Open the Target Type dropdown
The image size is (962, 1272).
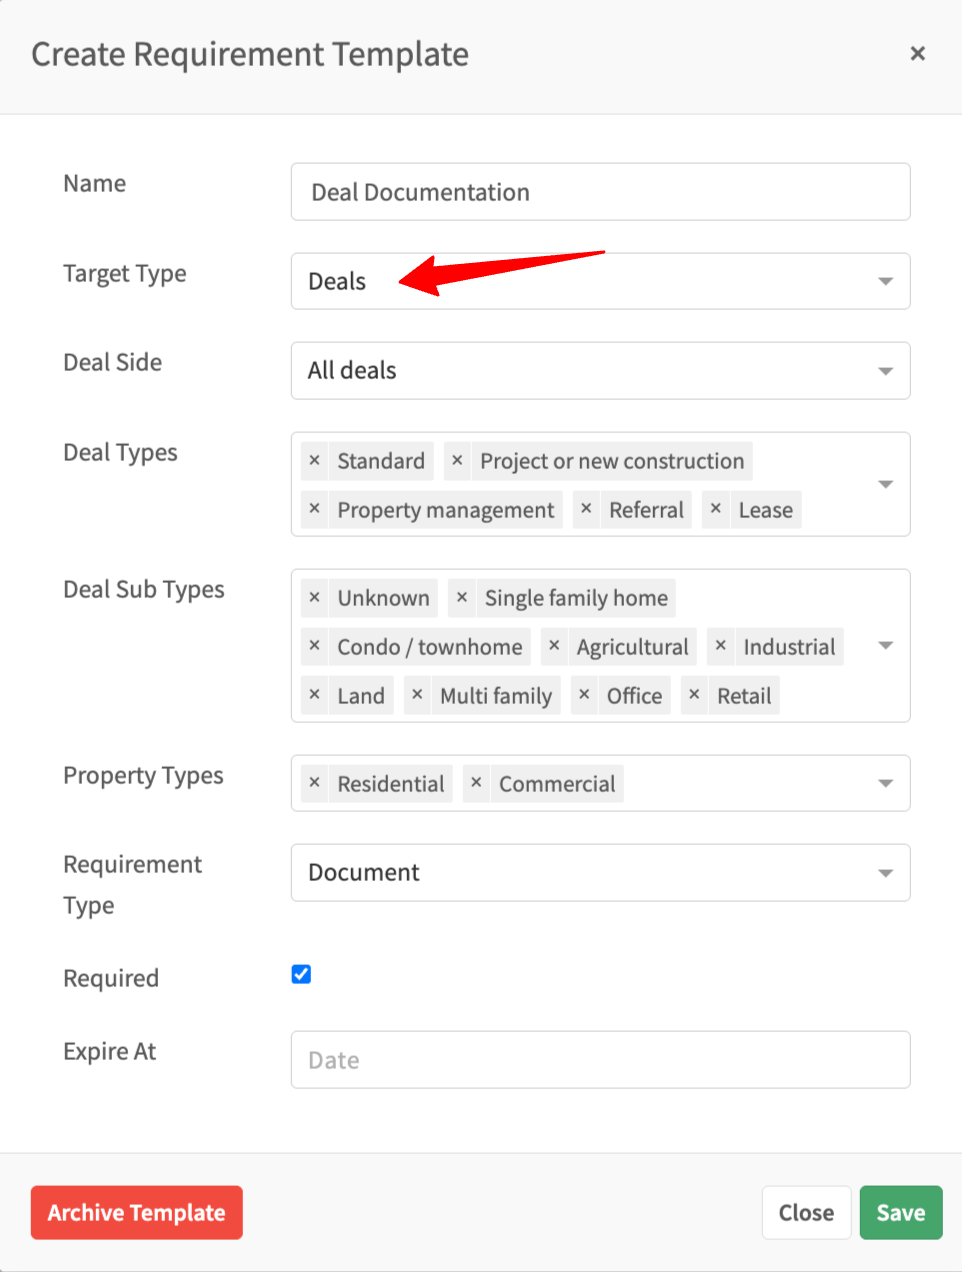(600, 281)
